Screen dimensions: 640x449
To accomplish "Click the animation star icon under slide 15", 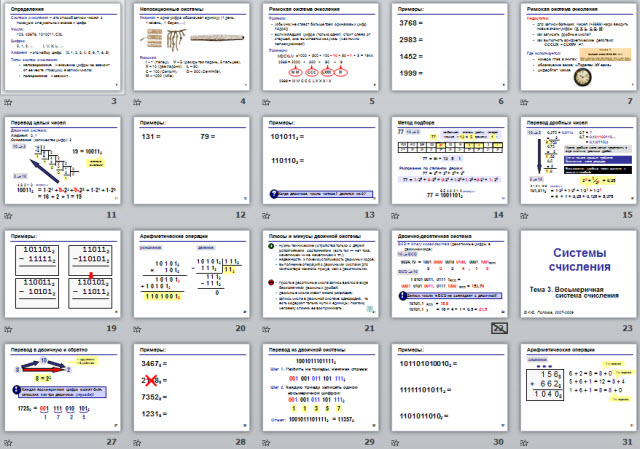I will click(523, 215).
